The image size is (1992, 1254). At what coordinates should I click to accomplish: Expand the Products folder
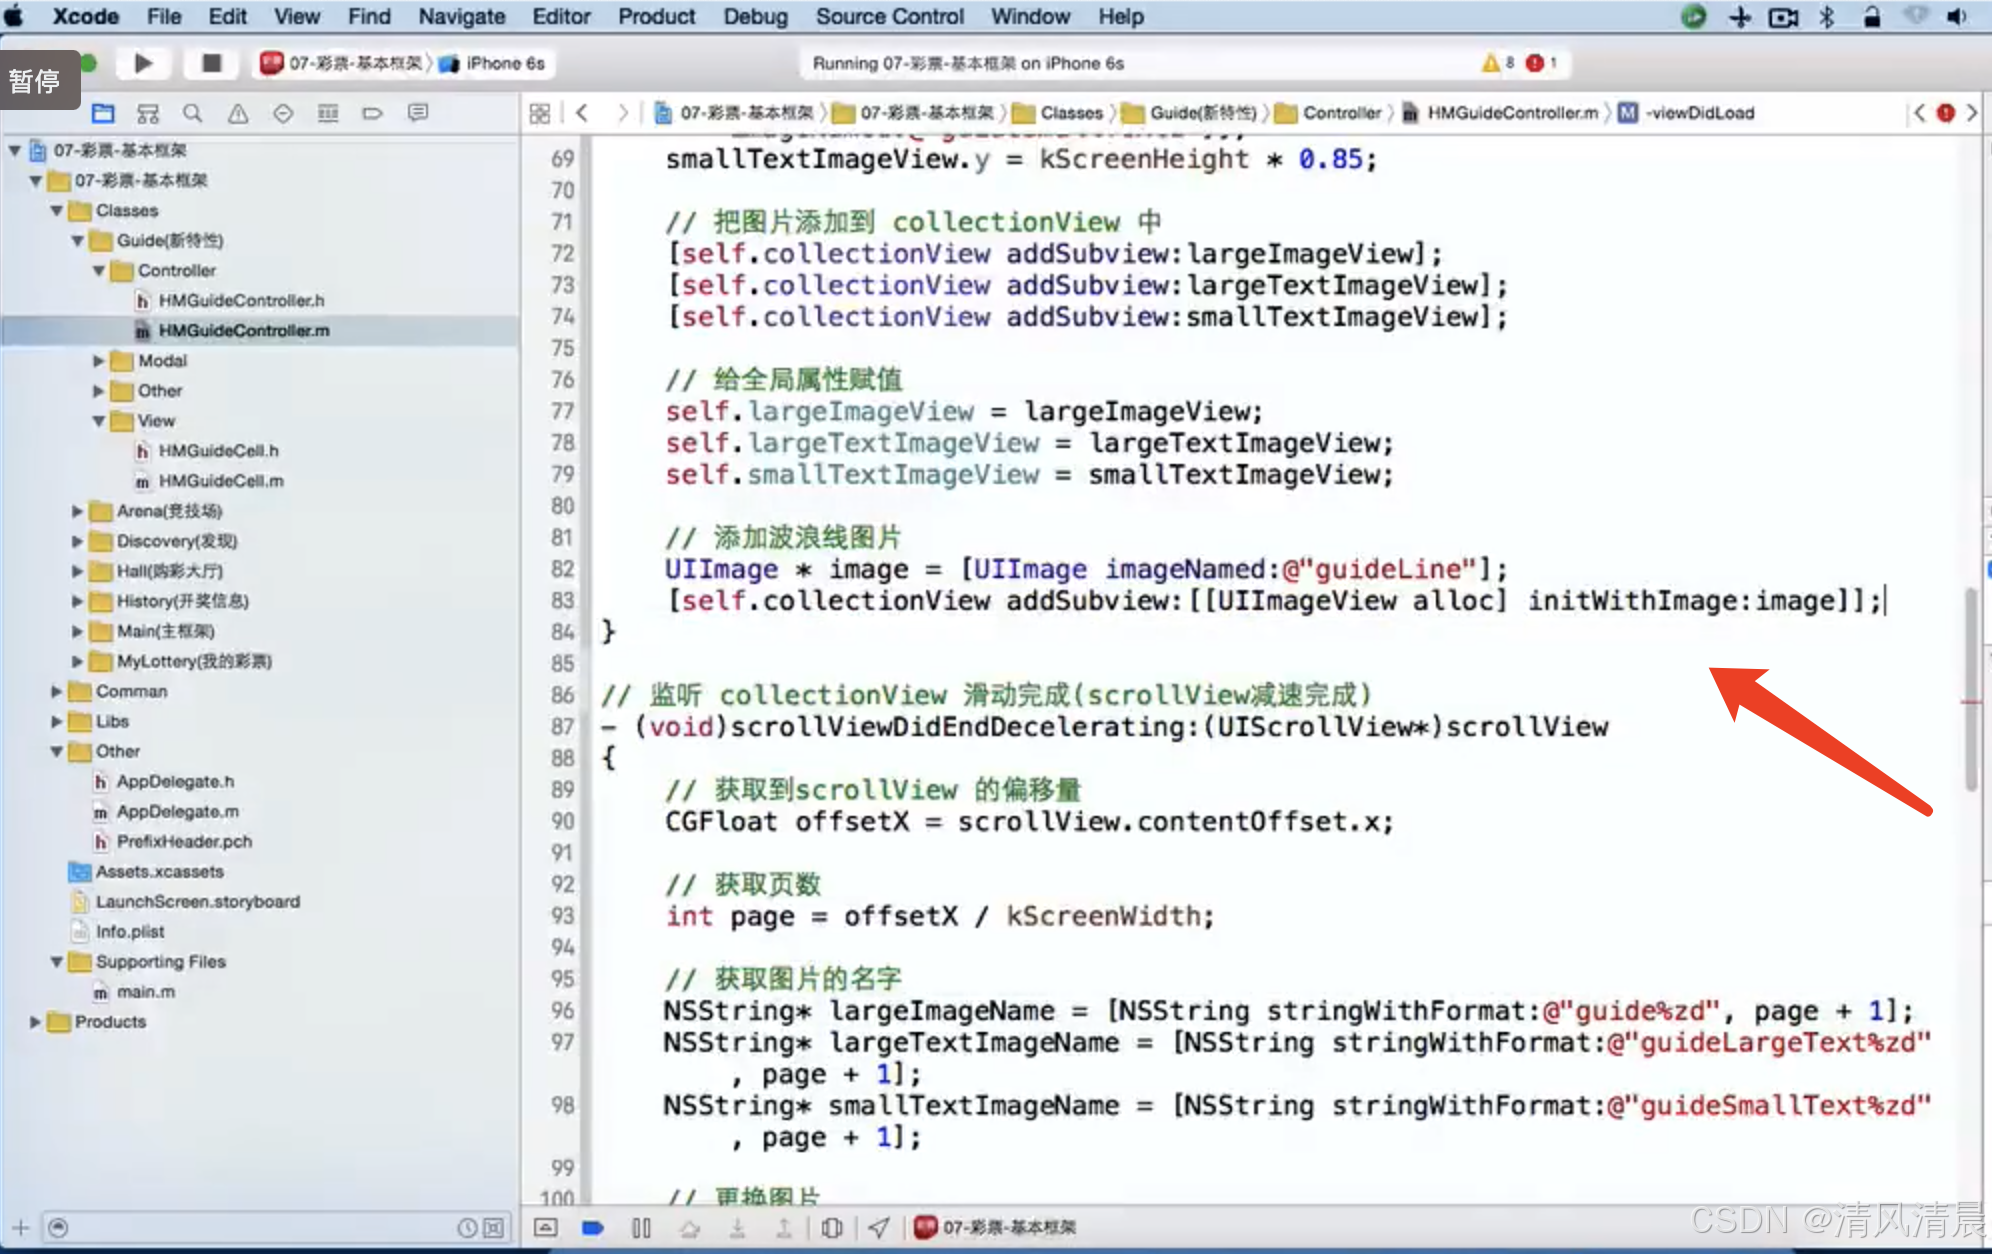[36, 1022]
